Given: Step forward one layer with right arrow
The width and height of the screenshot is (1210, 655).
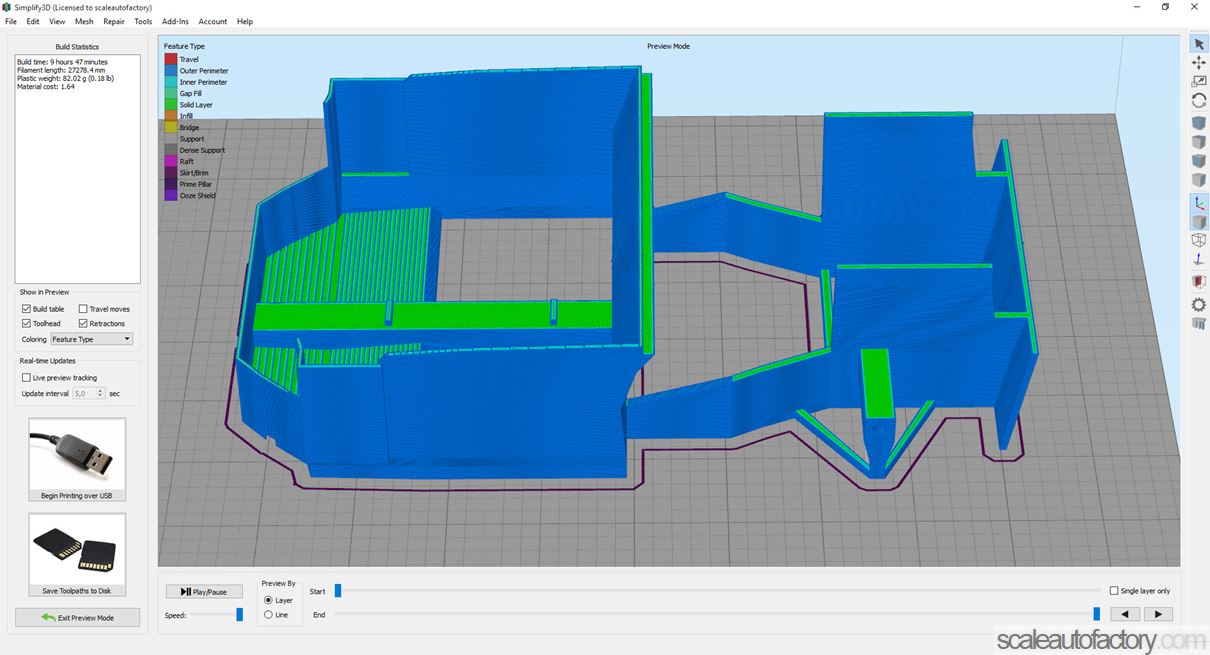Looking at the screenshot, I should click(1158, 614).
